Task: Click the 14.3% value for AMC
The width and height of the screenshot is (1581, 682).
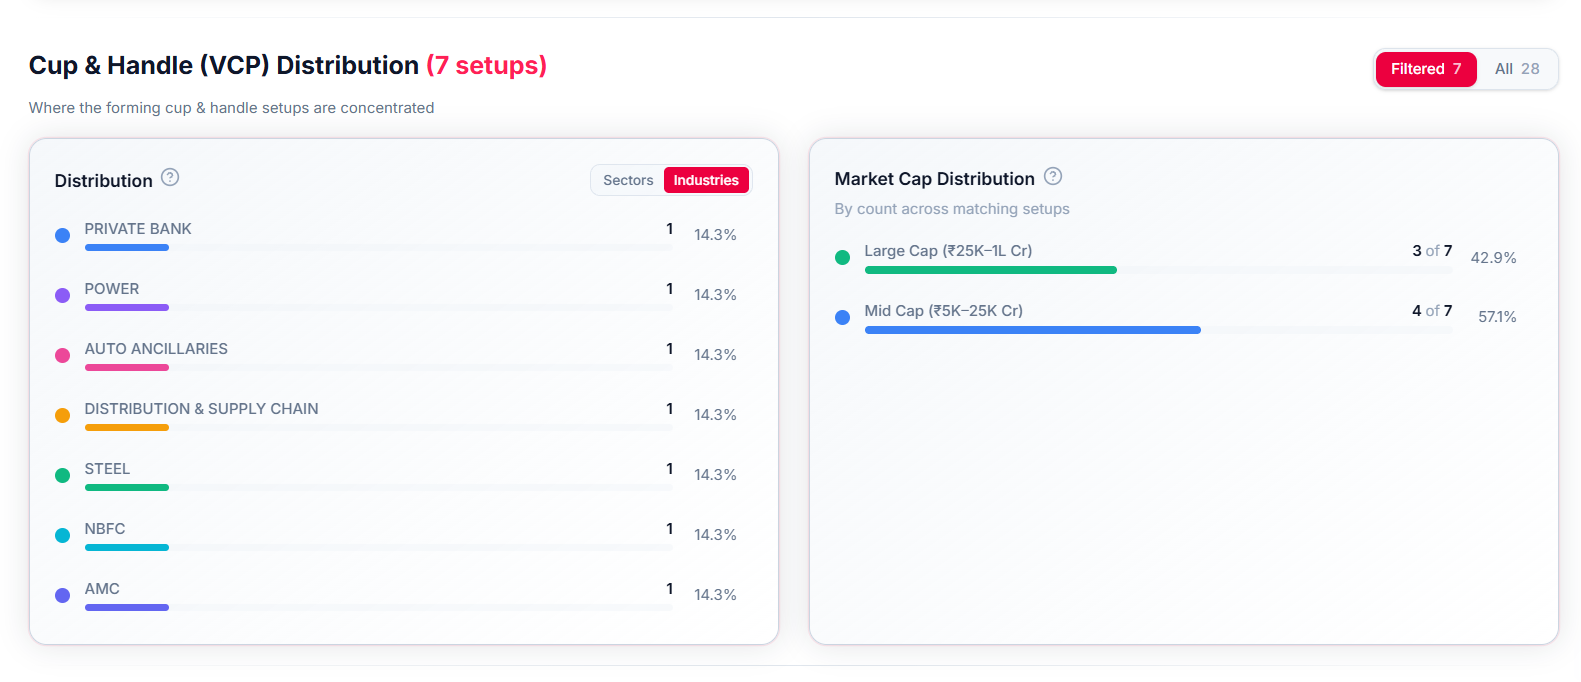Action: [715, 595]
